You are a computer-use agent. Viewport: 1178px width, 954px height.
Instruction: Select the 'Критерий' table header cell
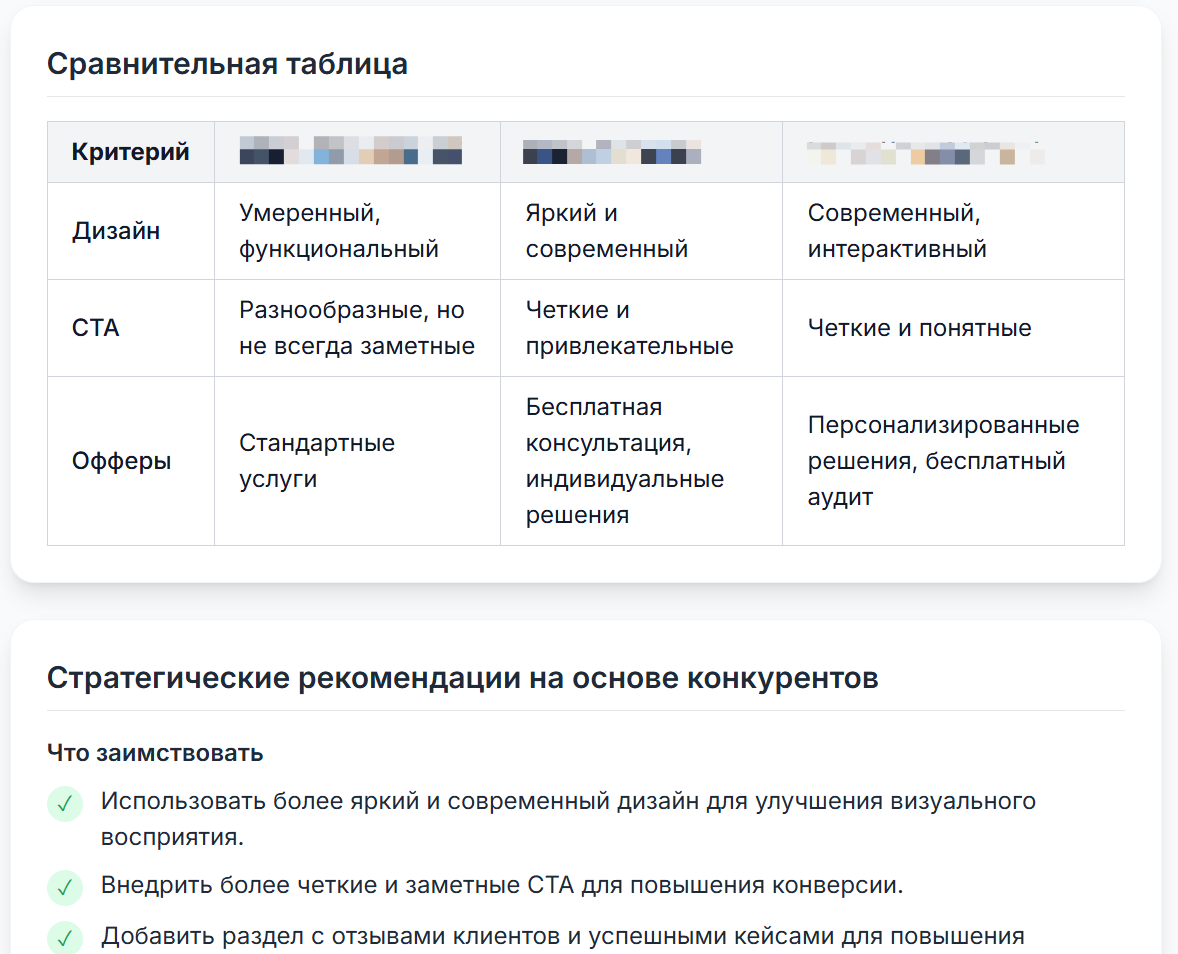(131, 152)
